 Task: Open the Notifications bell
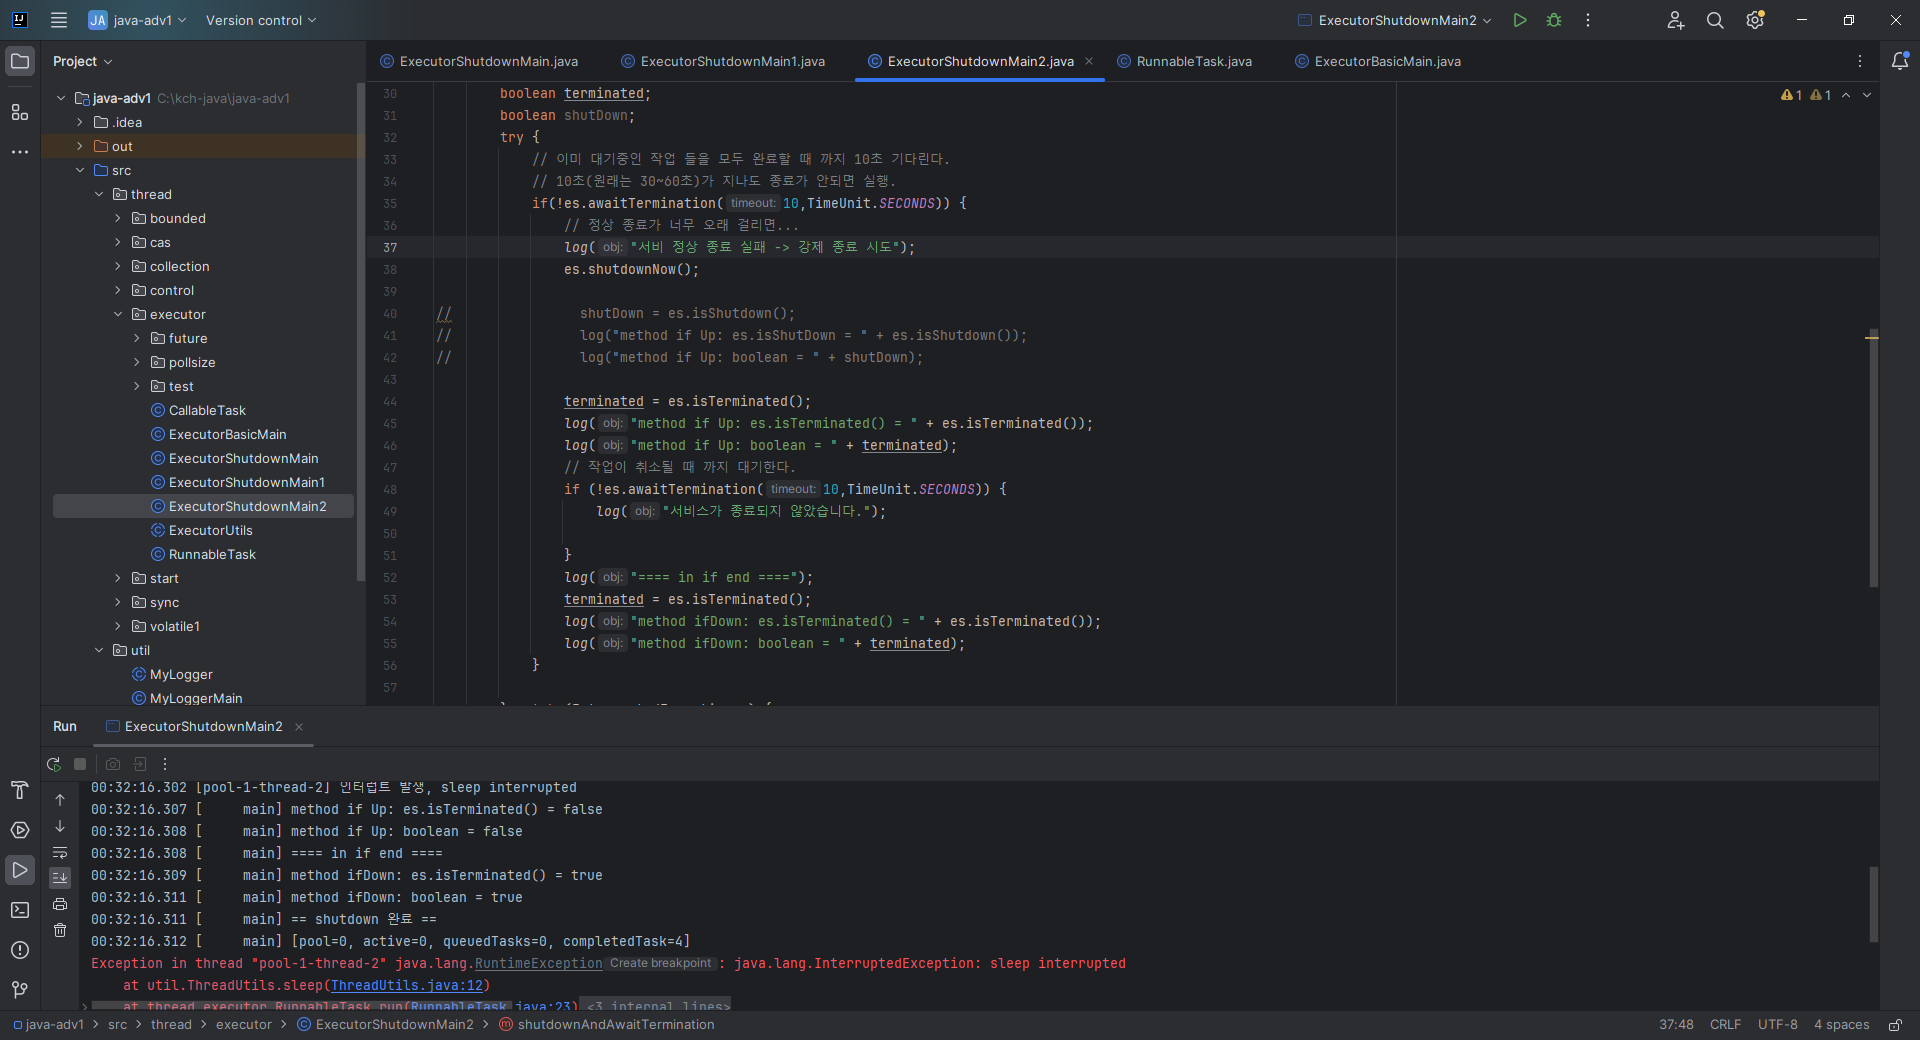[x=1900, y=62]
